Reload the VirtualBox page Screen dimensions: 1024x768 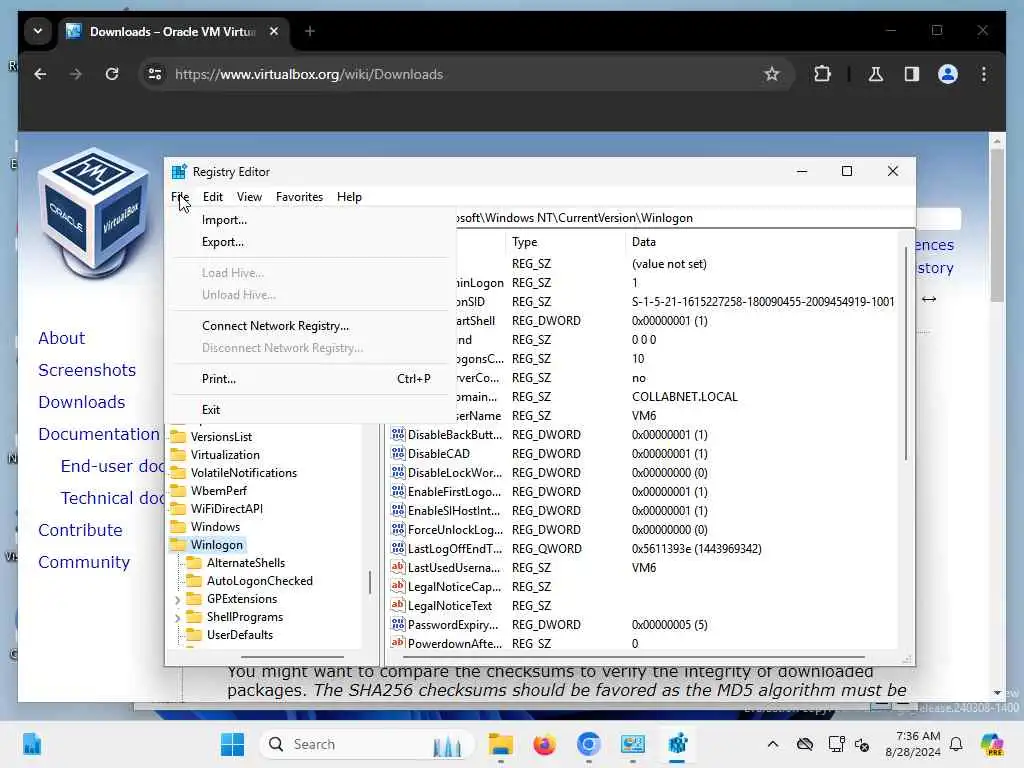pyautogui.click(x=112, y=74)
